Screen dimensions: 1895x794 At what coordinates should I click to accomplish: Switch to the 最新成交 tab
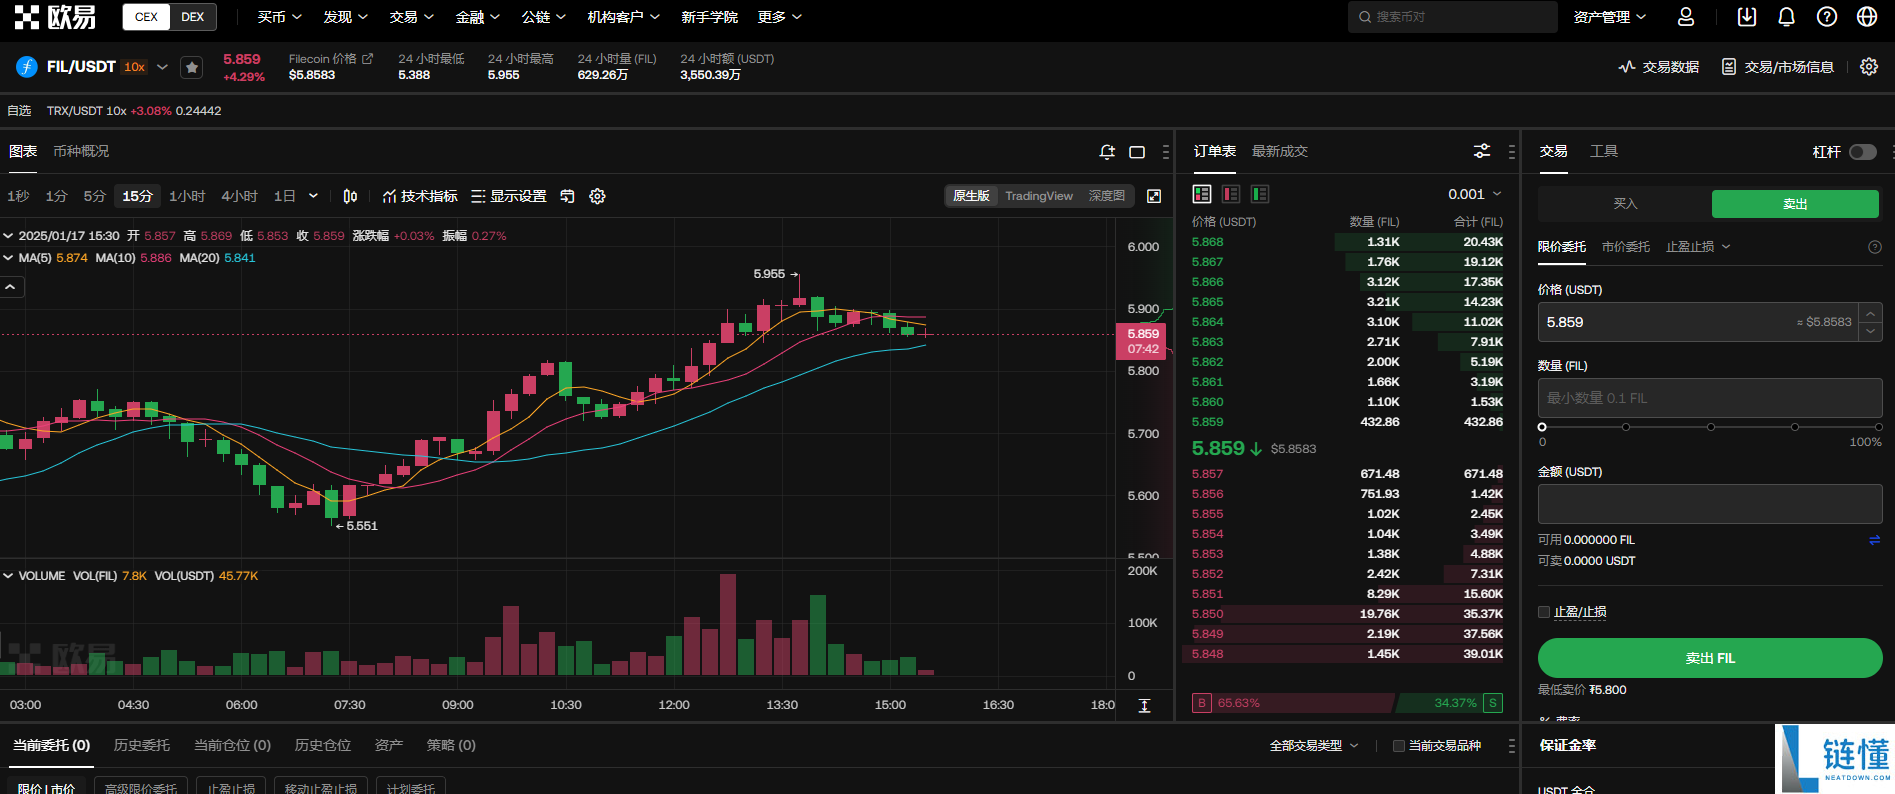click(x=1280, y=151)
